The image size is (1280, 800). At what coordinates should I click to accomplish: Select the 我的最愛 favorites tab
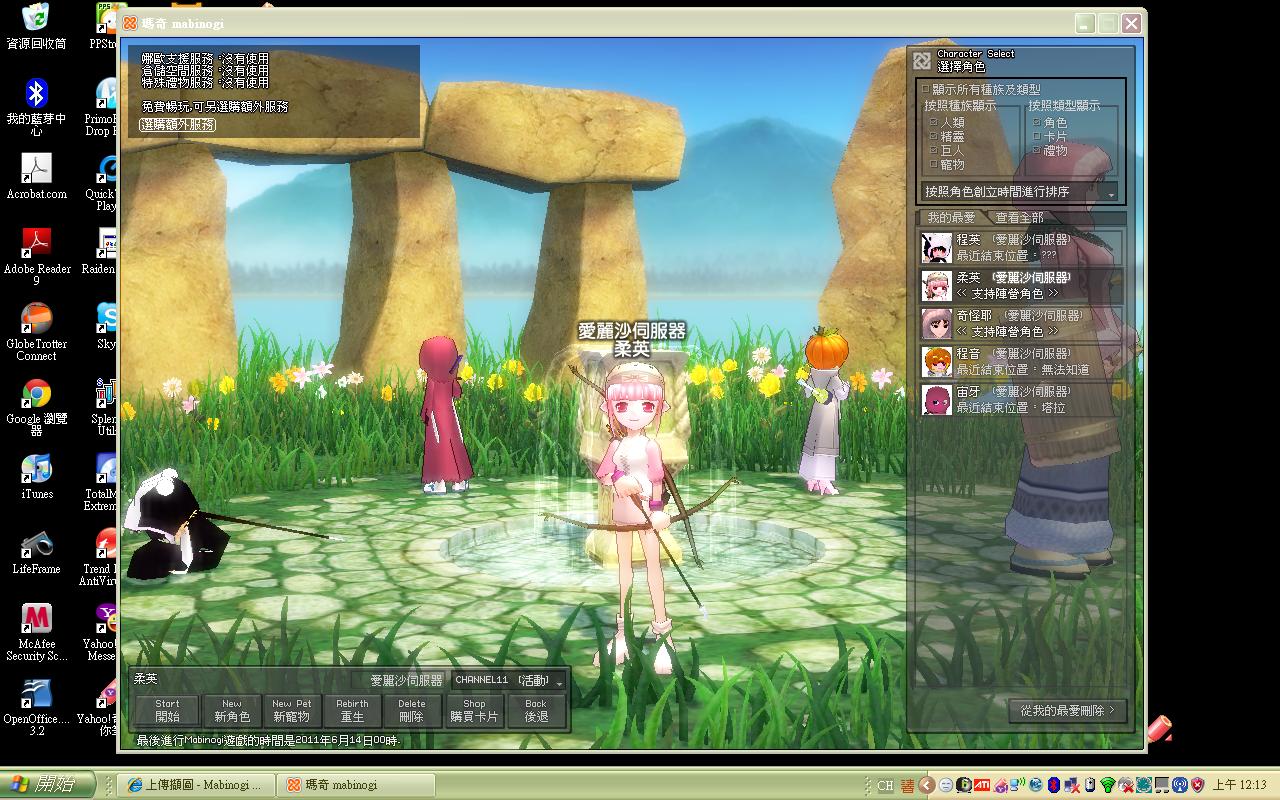point(950,217)
